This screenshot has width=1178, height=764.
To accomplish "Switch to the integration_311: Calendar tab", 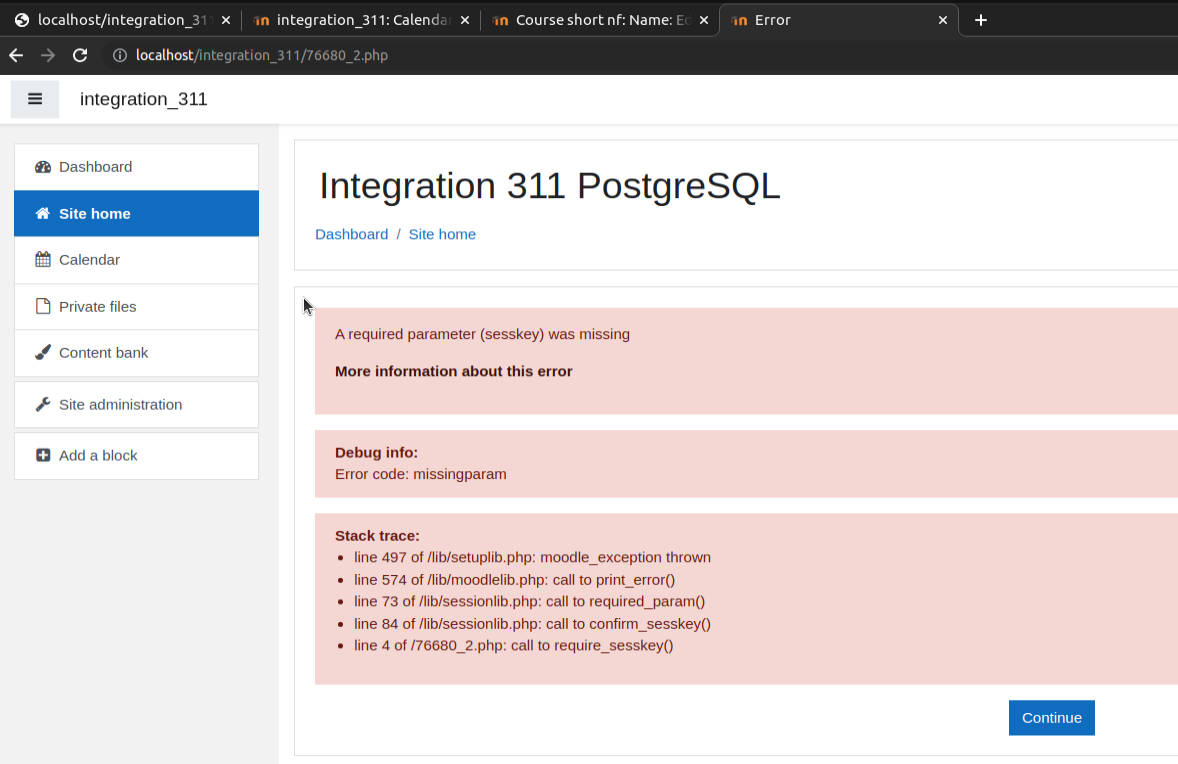I will (359, 20).
